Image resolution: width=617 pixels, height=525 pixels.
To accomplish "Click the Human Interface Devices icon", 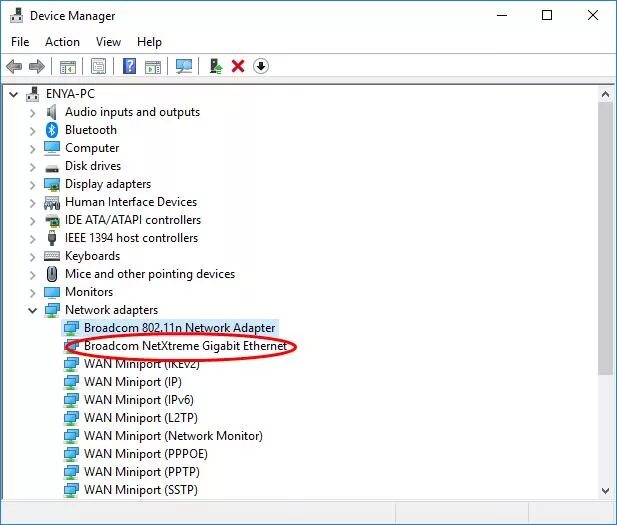I will (52, 202).
